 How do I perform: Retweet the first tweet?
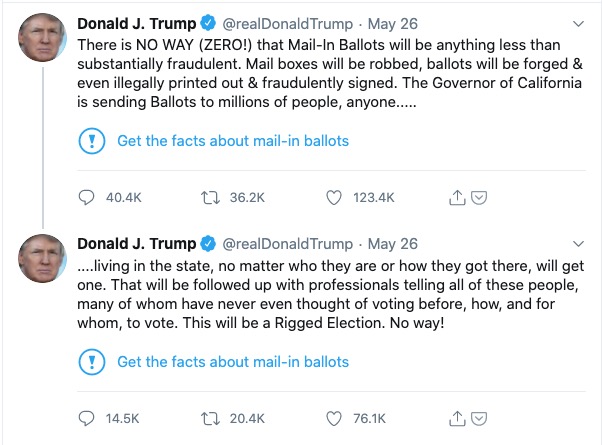point(211,198)
